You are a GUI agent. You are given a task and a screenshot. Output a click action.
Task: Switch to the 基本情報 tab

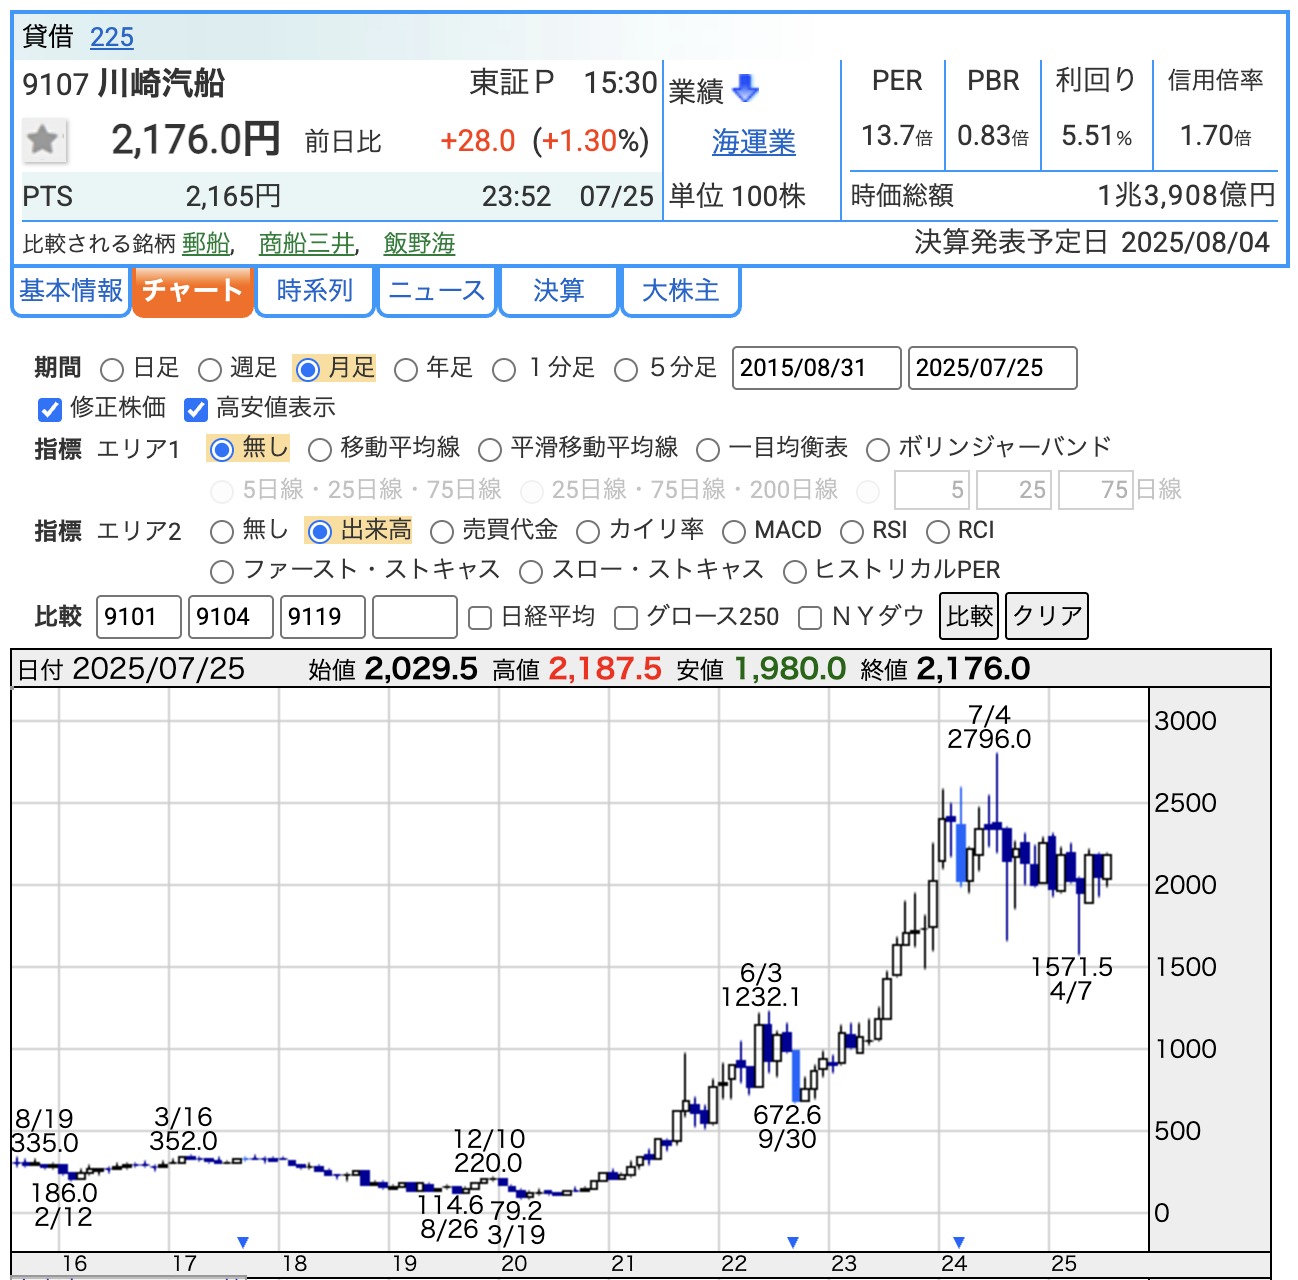(x=71, y=291)
